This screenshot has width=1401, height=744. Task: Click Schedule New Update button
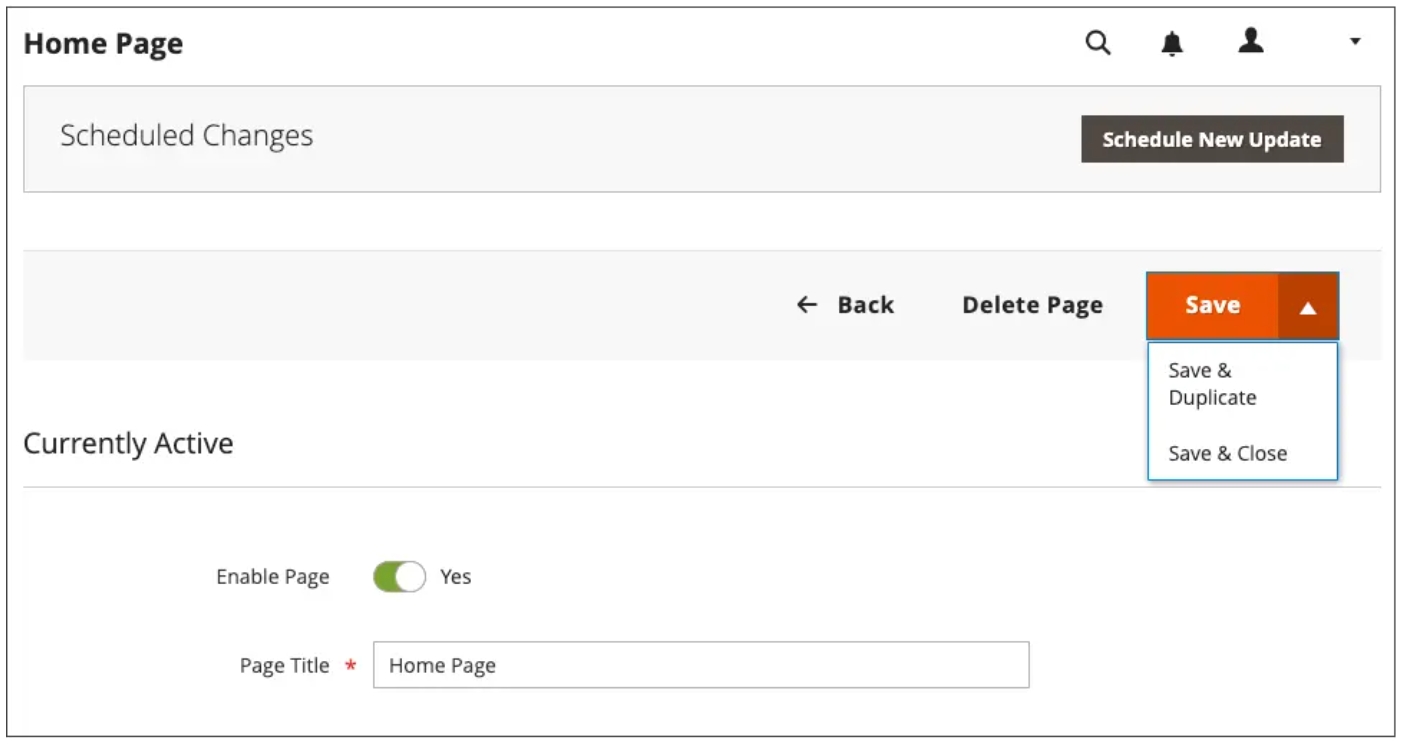point(1212,139)
